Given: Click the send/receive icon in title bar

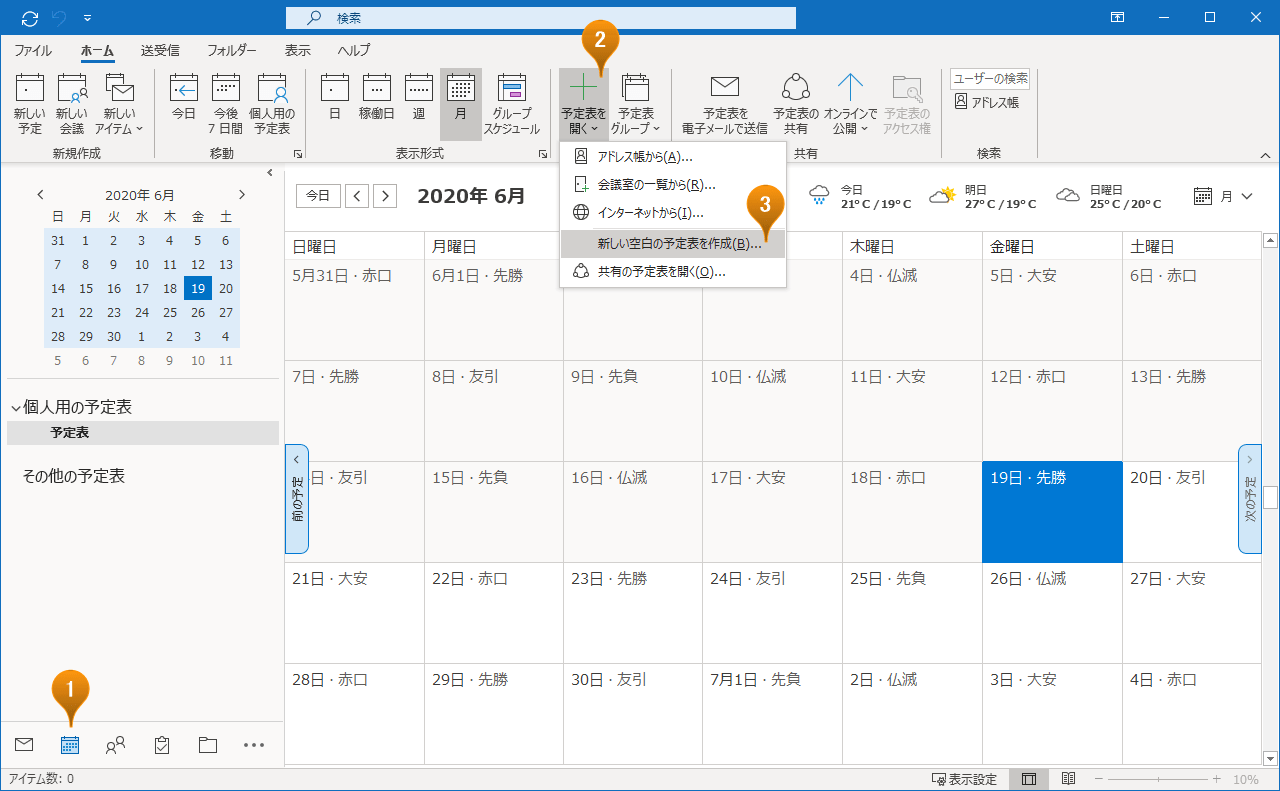Looking at the screenshot, I should tap(30, 18).
